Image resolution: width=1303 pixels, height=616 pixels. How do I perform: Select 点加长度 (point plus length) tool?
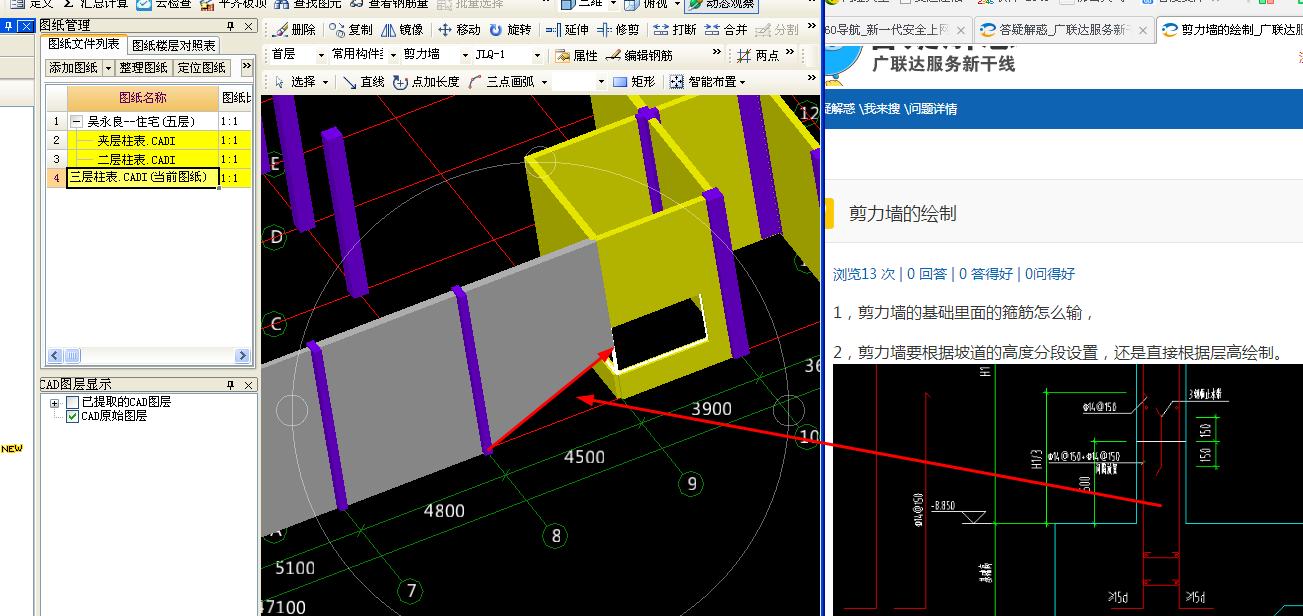[x=426, y=82]
